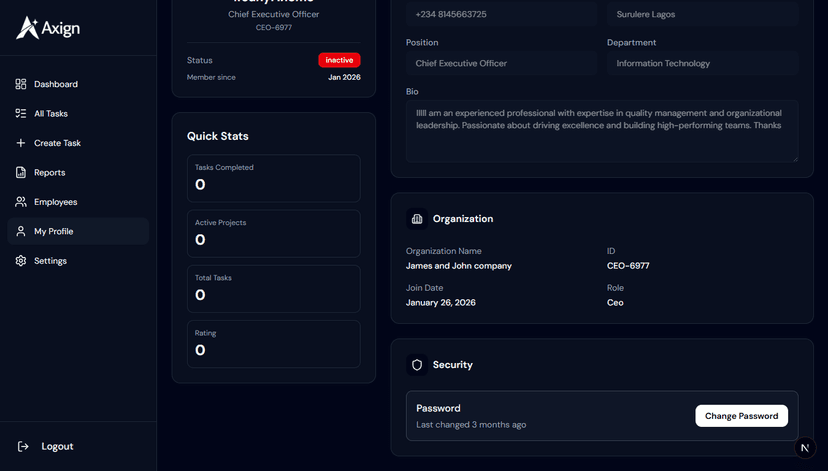Click the Security shield icon

tap(417, 365)
